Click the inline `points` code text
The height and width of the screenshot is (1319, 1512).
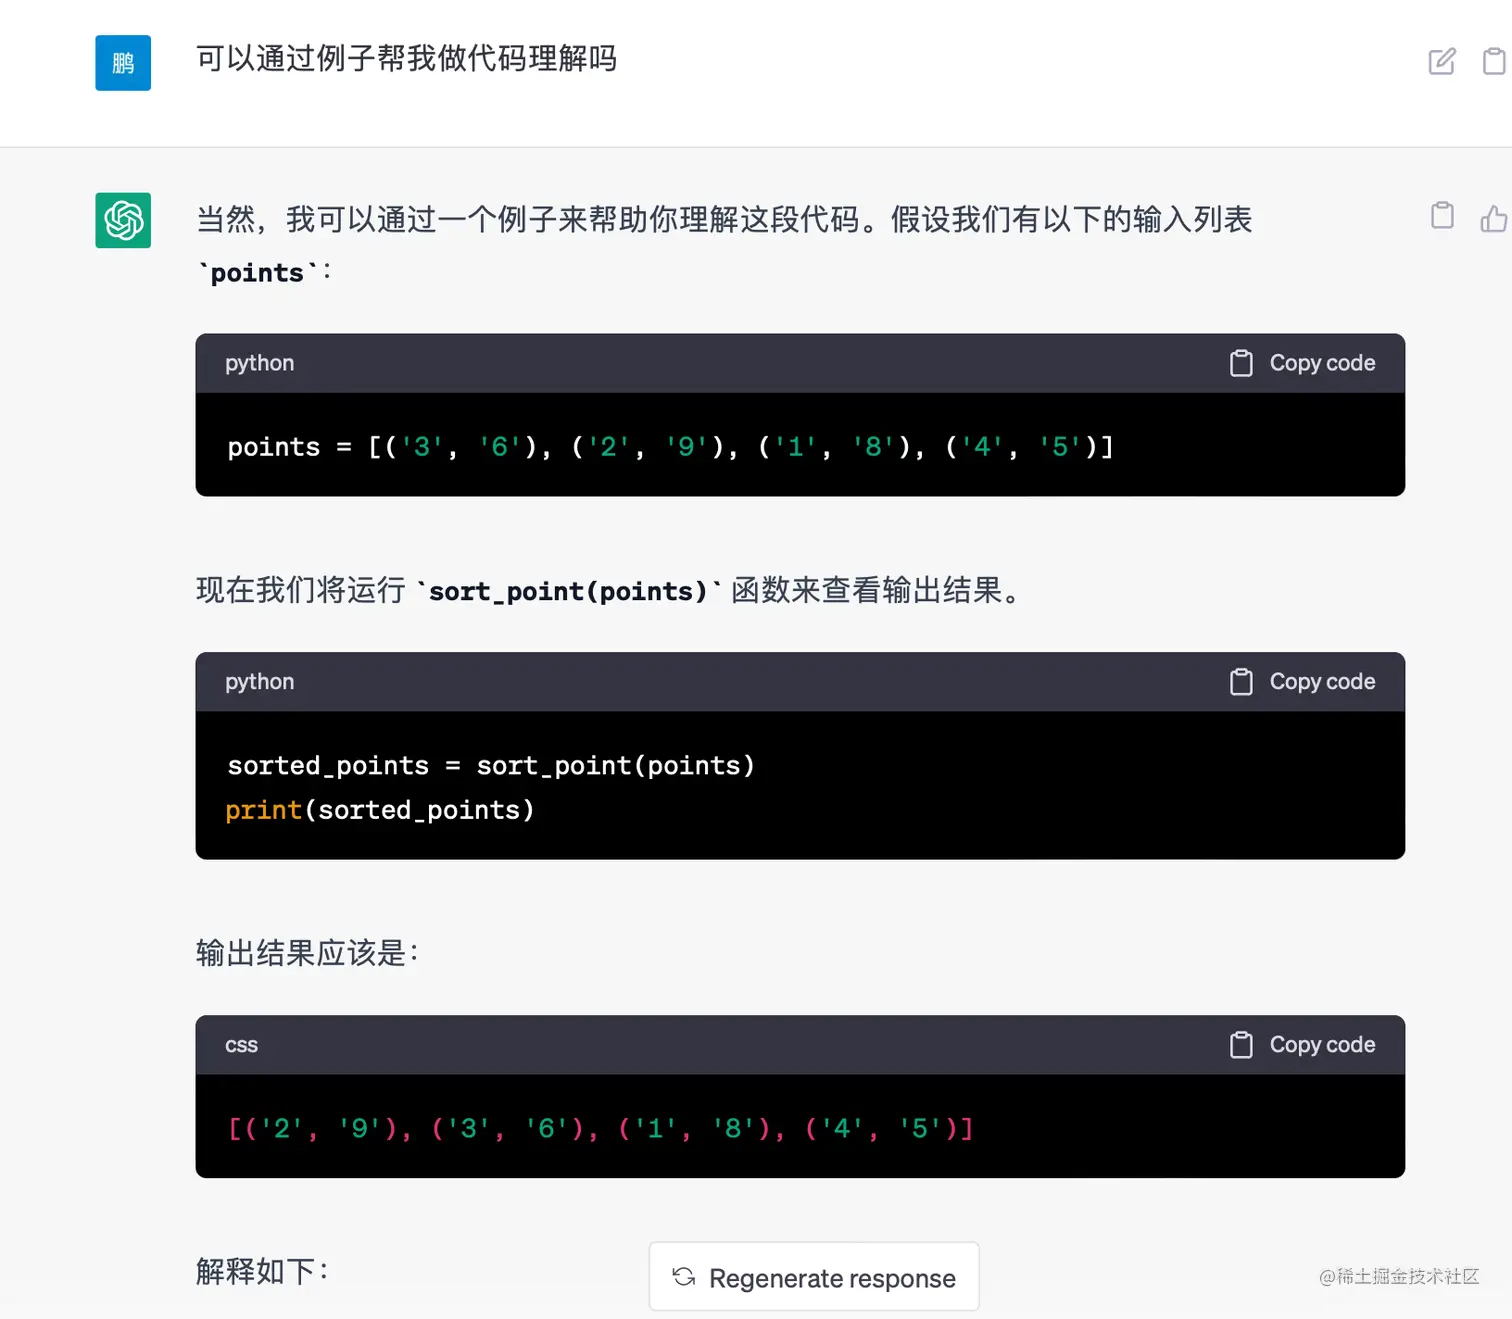pyautogui.click(x=257, y=273)
